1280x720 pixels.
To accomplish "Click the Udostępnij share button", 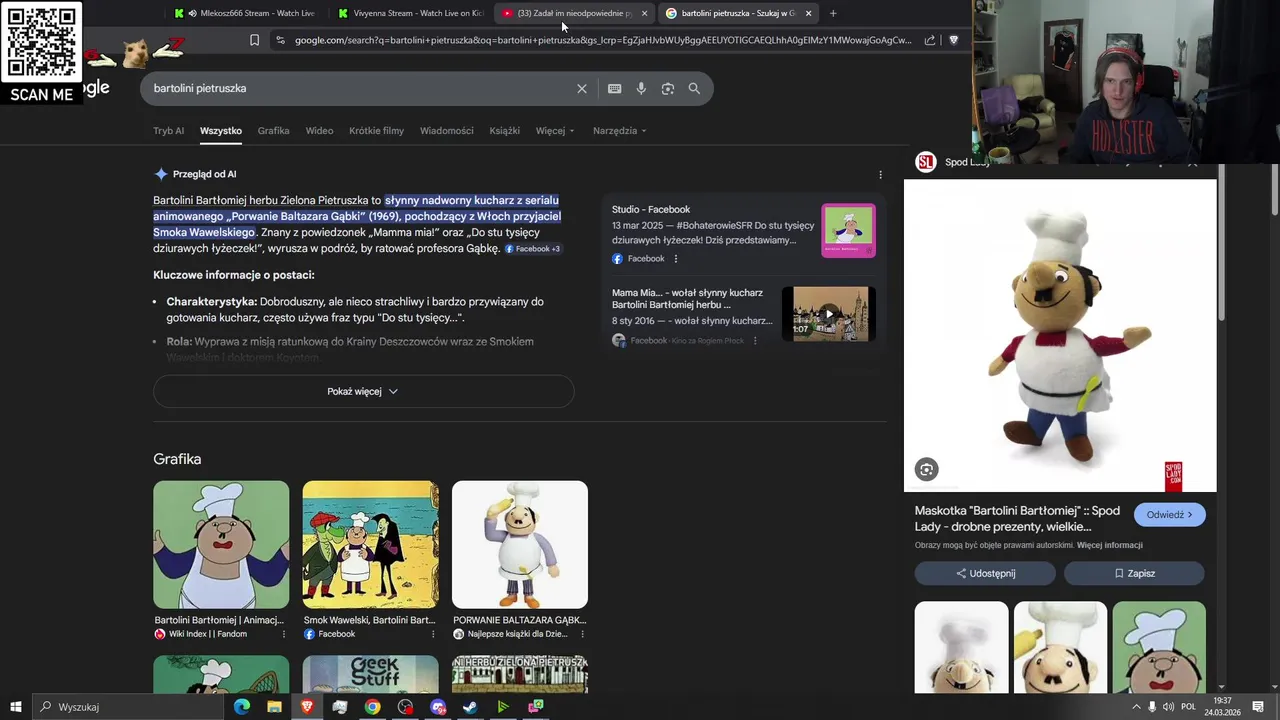I will coord(985,573).
